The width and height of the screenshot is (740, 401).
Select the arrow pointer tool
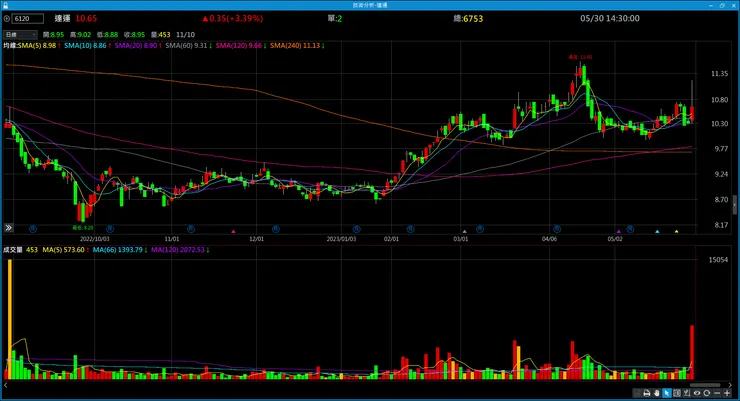point(666,393)
